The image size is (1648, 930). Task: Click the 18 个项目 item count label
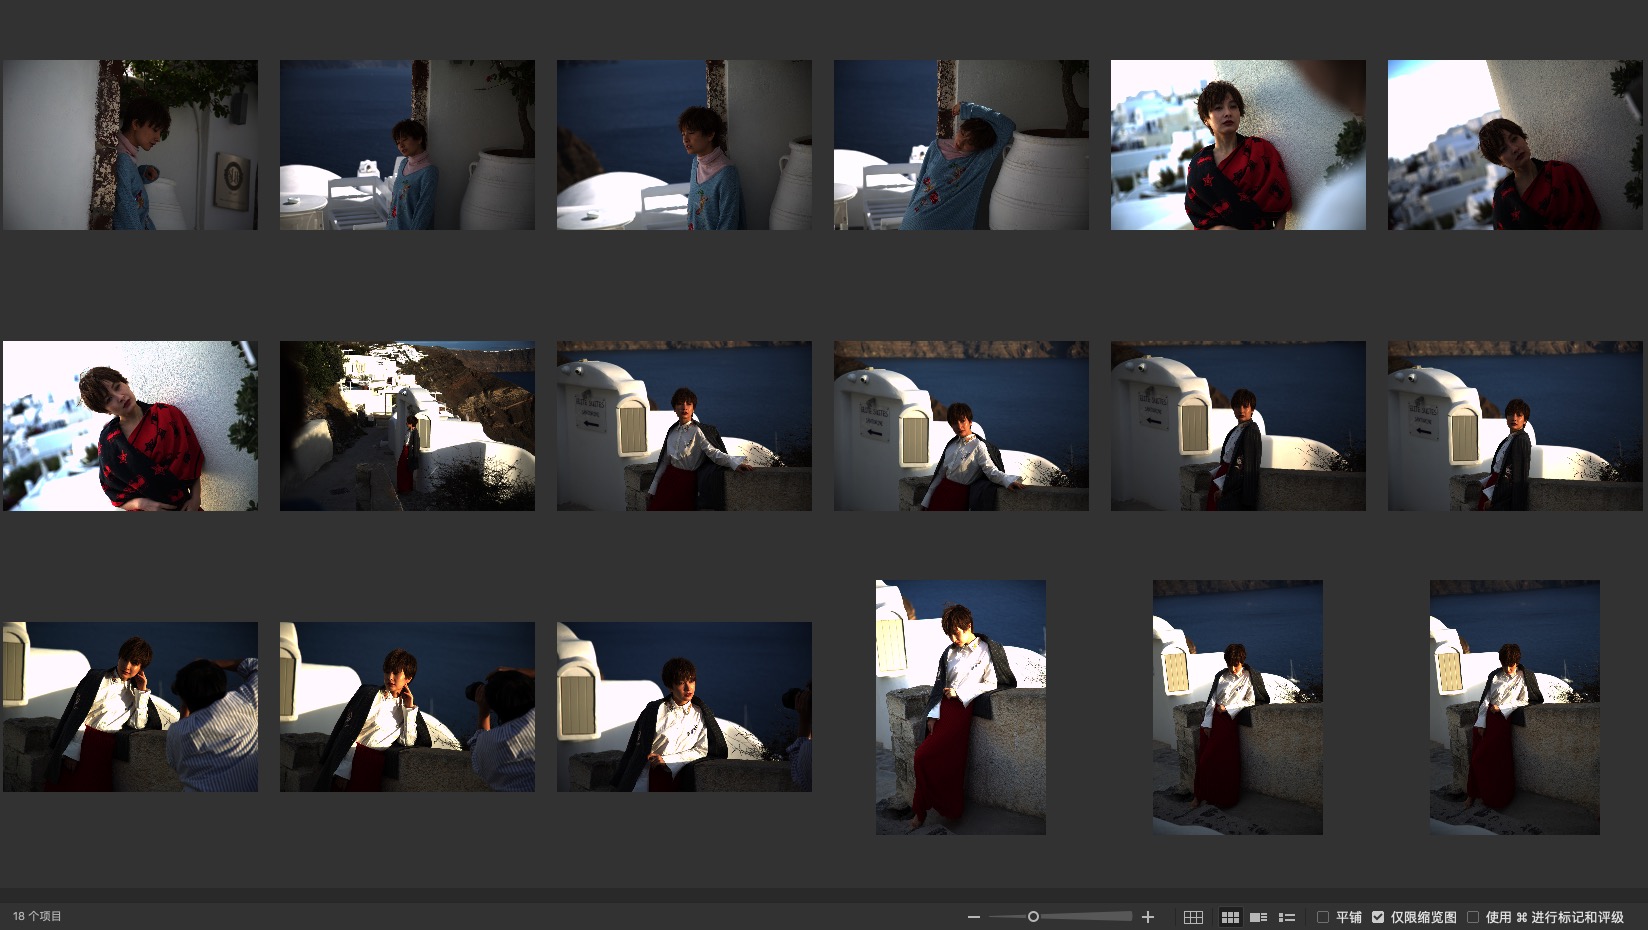37,917
